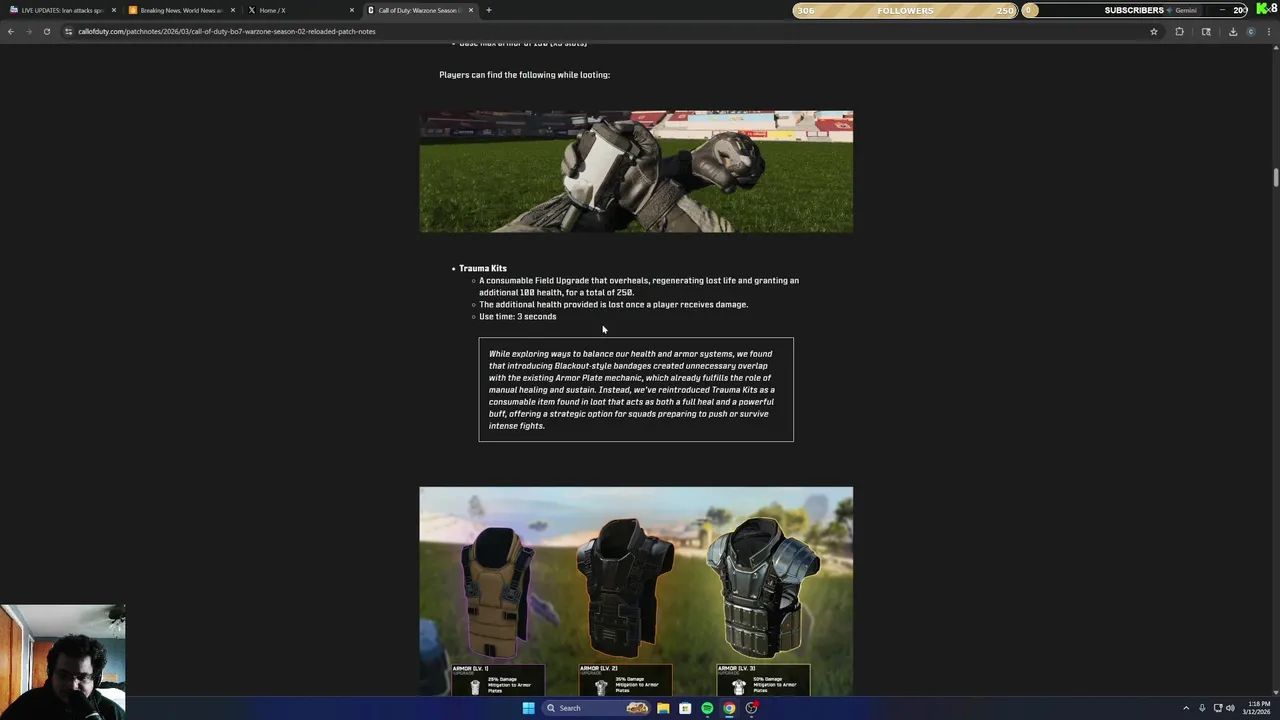
Task: Click the FOLLOWERS goal bar overlay
Action: [x=905, y=10]
